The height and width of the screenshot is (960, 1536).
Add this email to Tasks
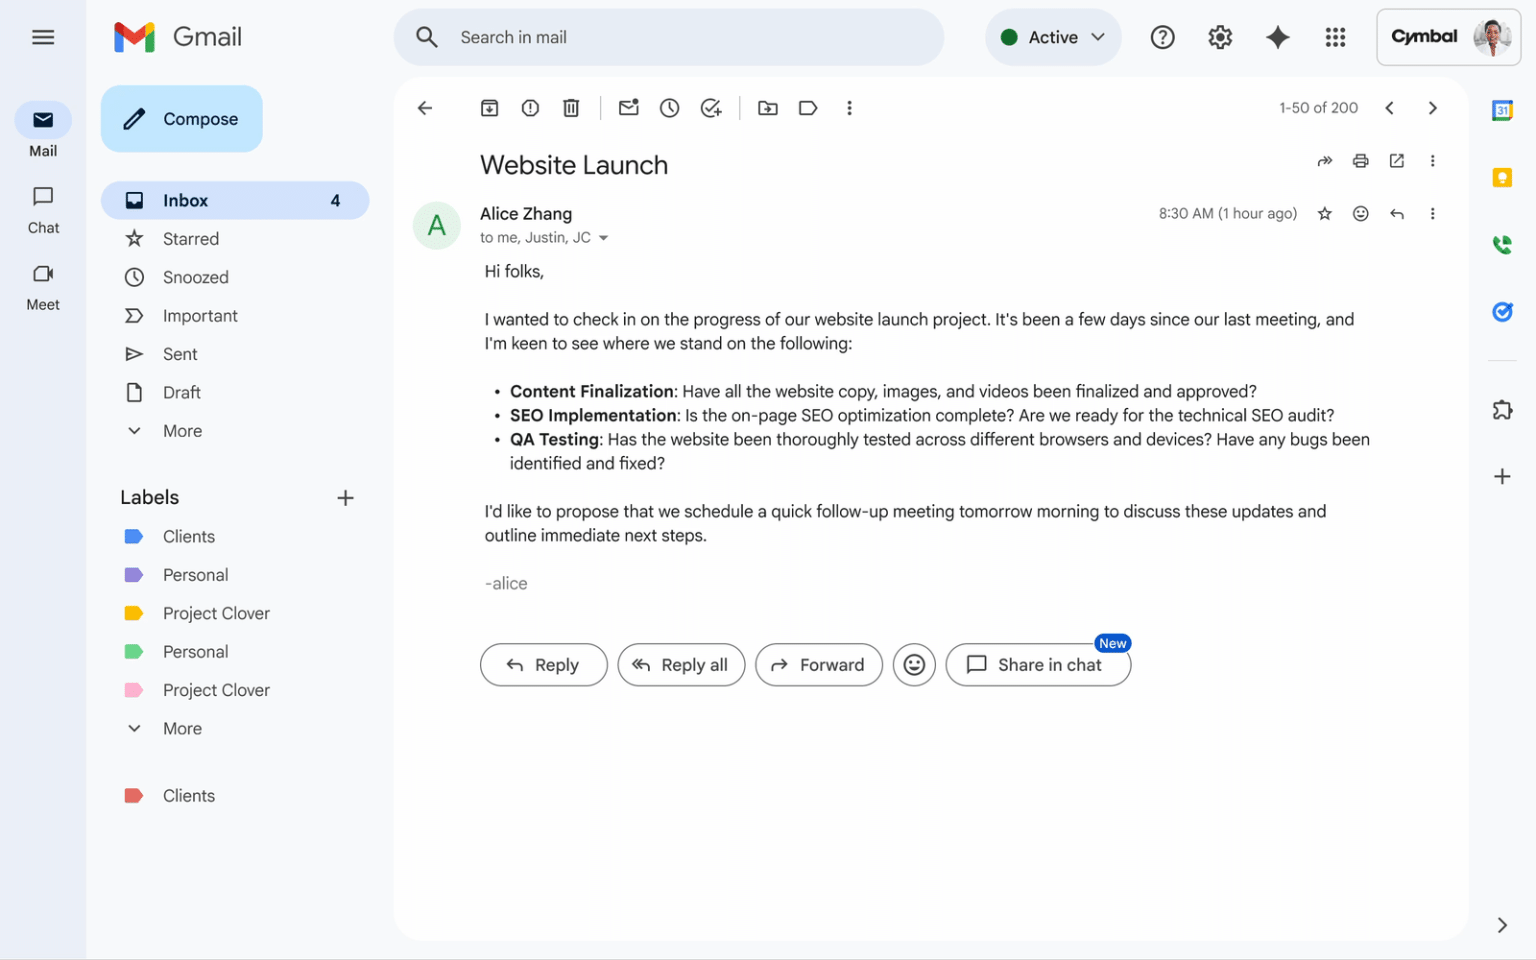711,107
